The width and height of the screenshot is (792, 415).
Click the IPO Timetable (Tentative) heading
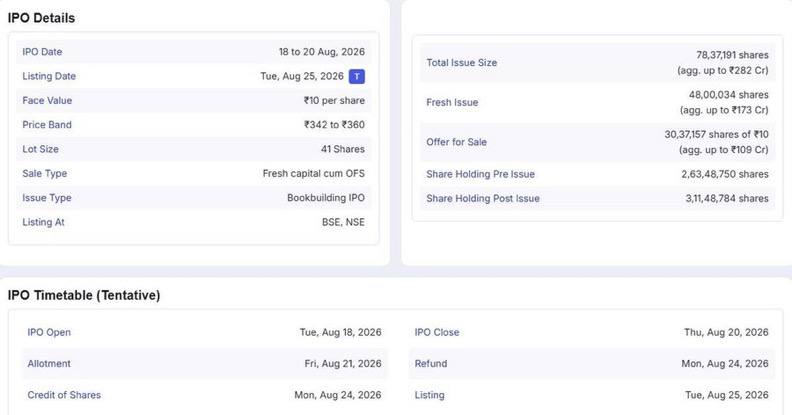pos(84,295)
